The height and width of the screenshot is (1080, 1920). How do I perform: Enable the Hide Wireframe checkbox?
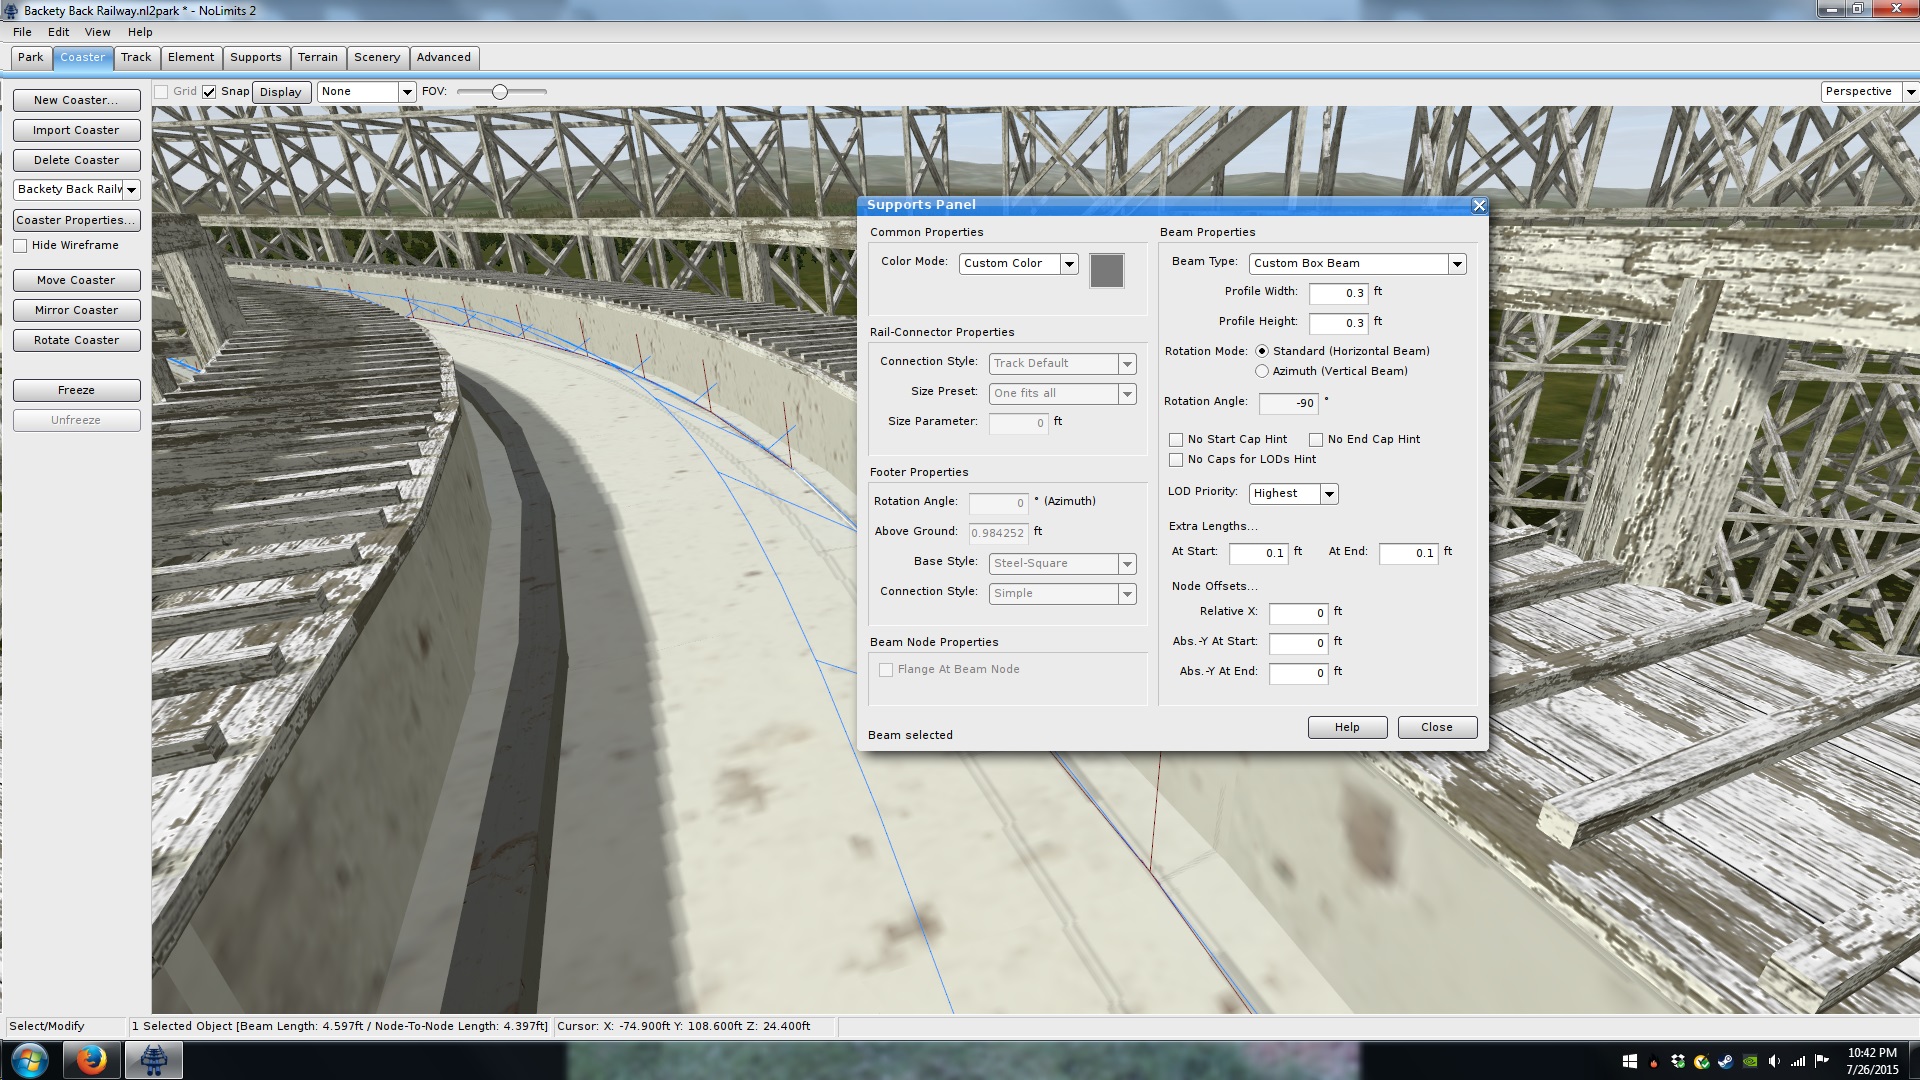point(20,246)
